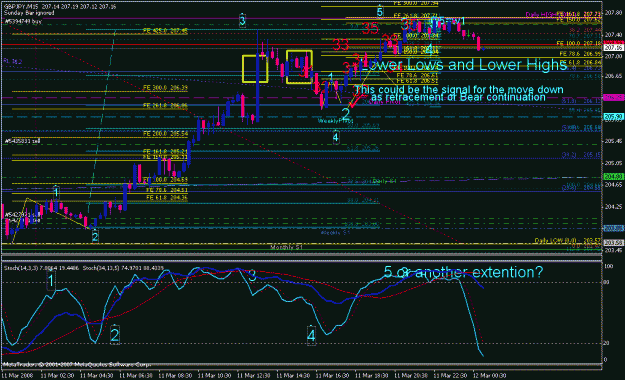
Task: Click the 'FE 61.8 204.36' expansion label
Action: pos(167,197)
